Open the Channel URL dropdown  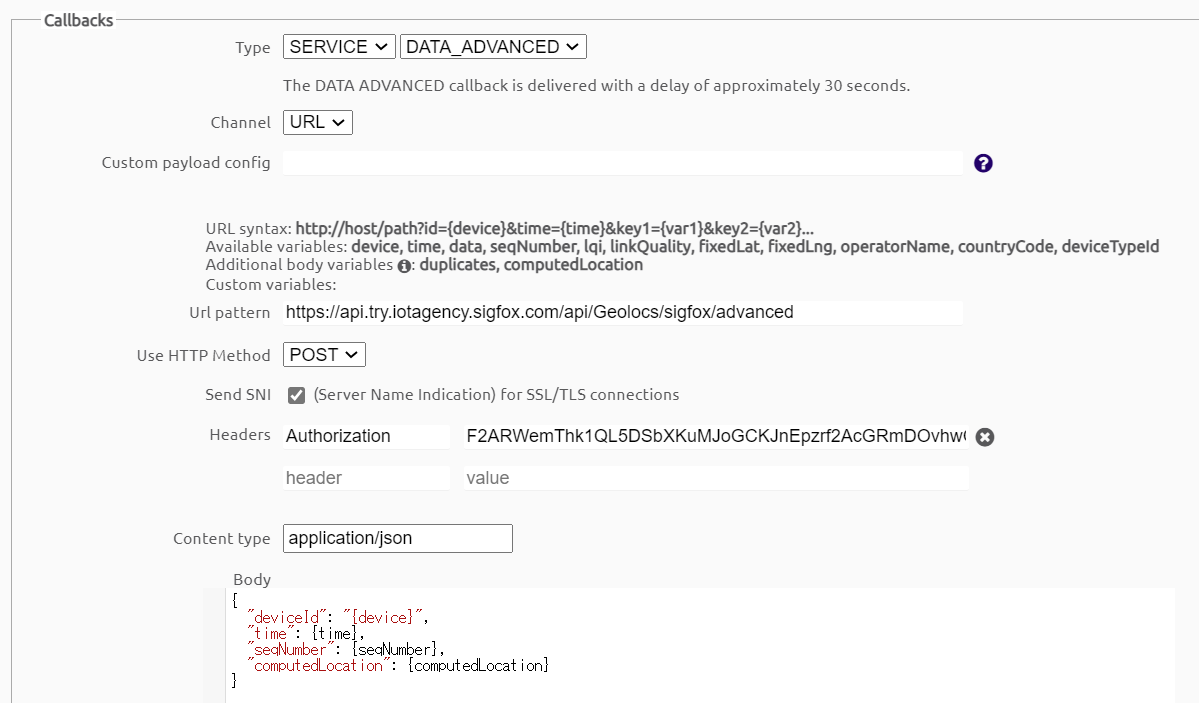click(317, 122)
